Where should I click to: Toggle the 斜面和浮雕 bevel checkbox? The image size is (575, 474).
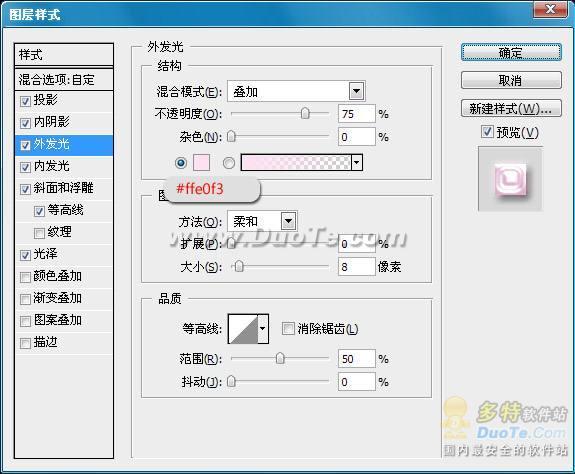[x=25, y=189]
